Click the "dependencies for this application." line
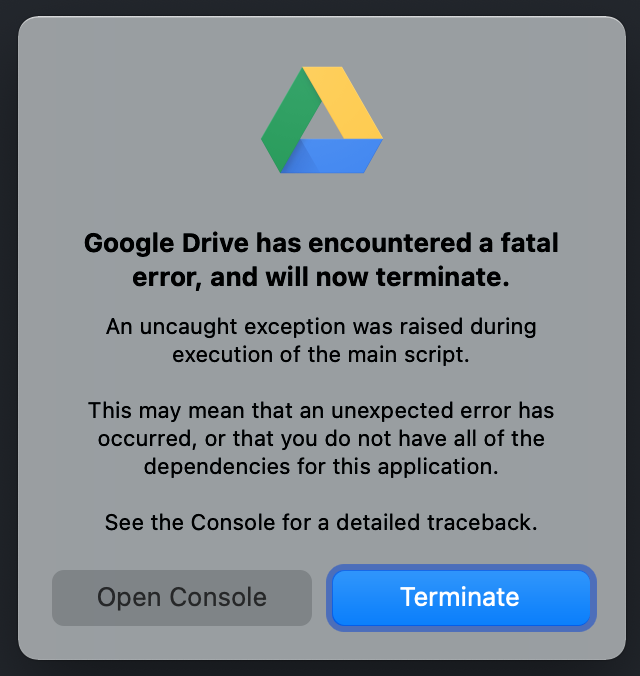 (321, 466)
